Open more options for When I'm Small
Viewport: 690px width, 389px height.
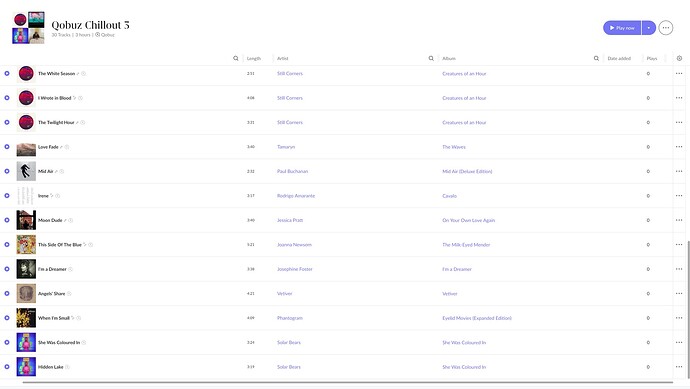tap(679, 318)
